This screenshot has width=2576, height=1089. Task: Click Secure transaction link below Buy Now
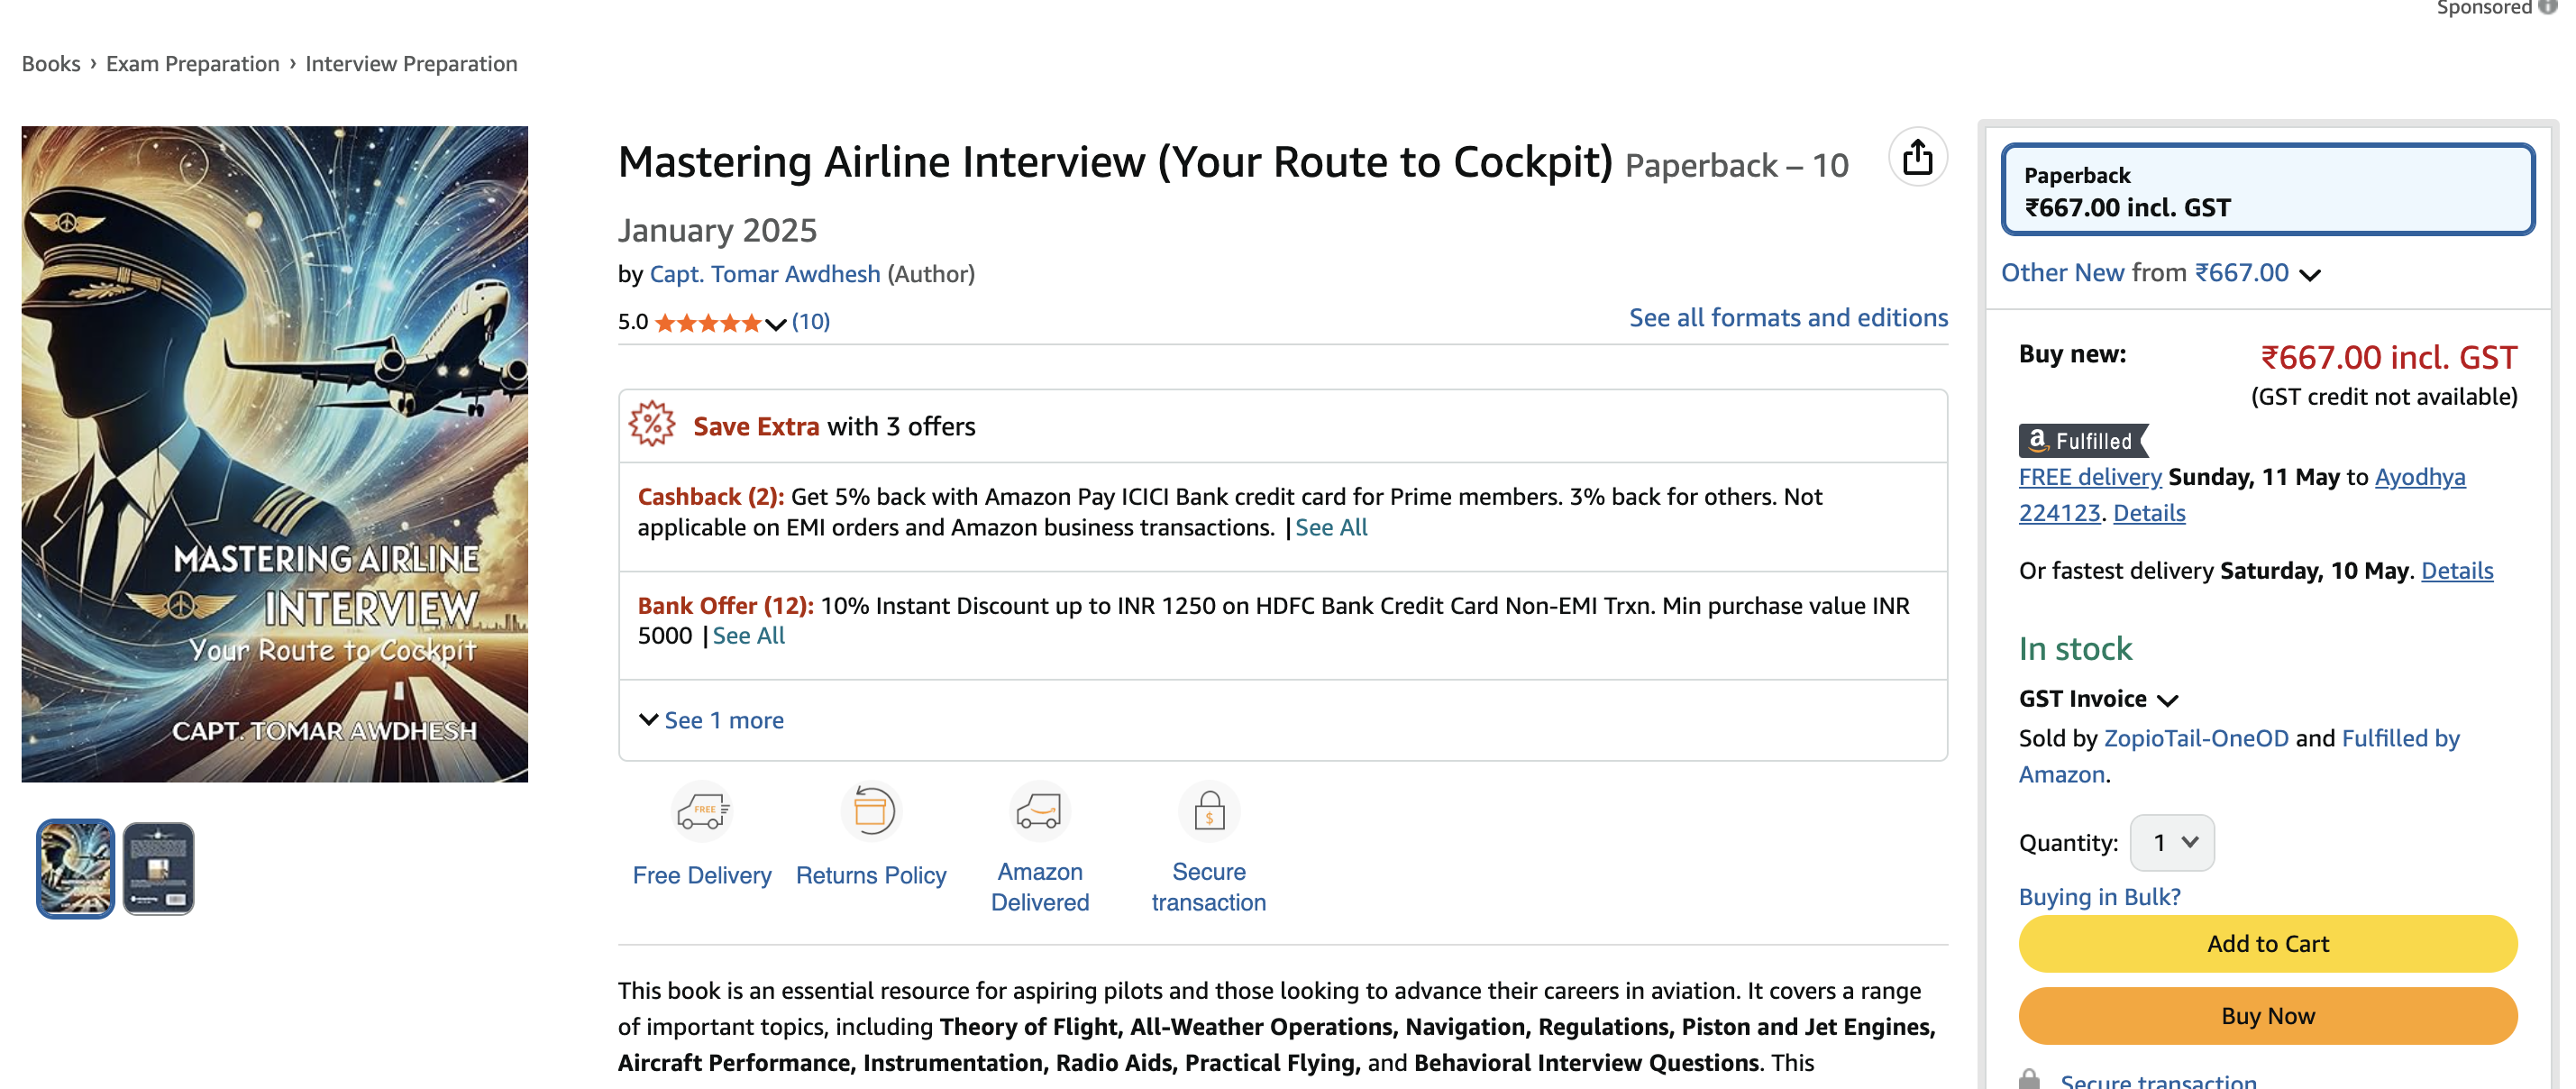click(x=2158, y=1080)
